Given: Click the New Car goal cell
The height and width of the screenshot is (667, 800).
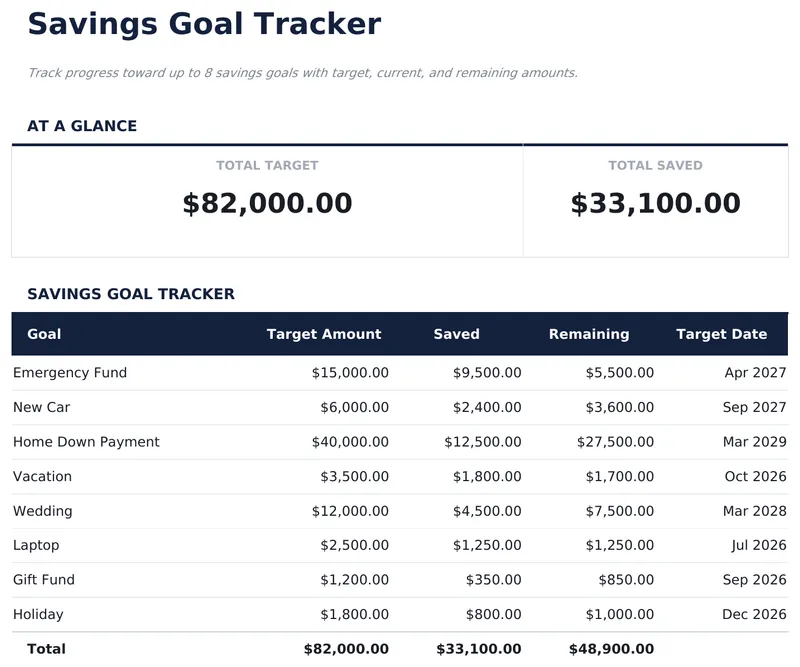Looking at the screenshot, I should click(42, 407).
